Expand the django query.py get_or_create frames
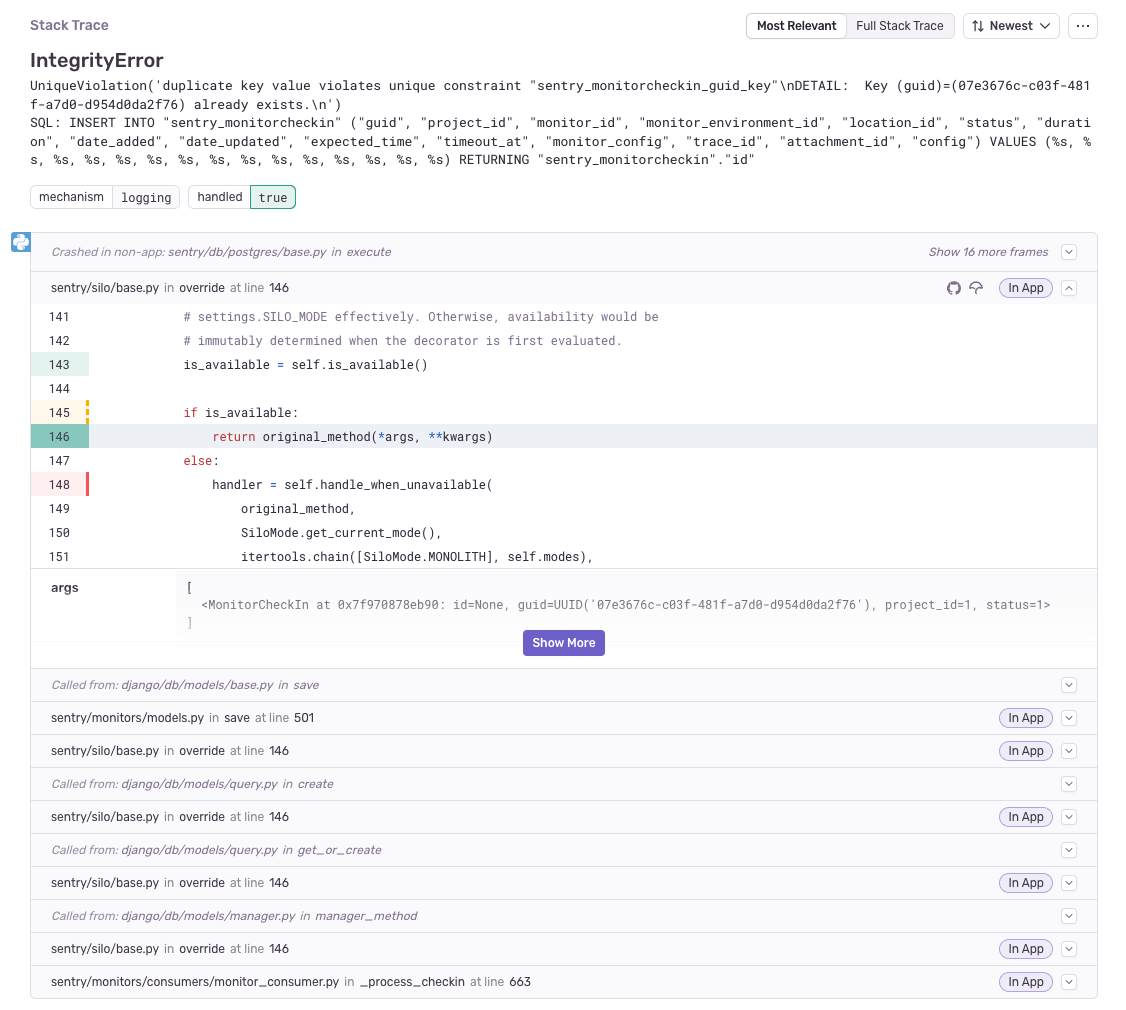1126x1010 pixels. tap(1069, 850)
